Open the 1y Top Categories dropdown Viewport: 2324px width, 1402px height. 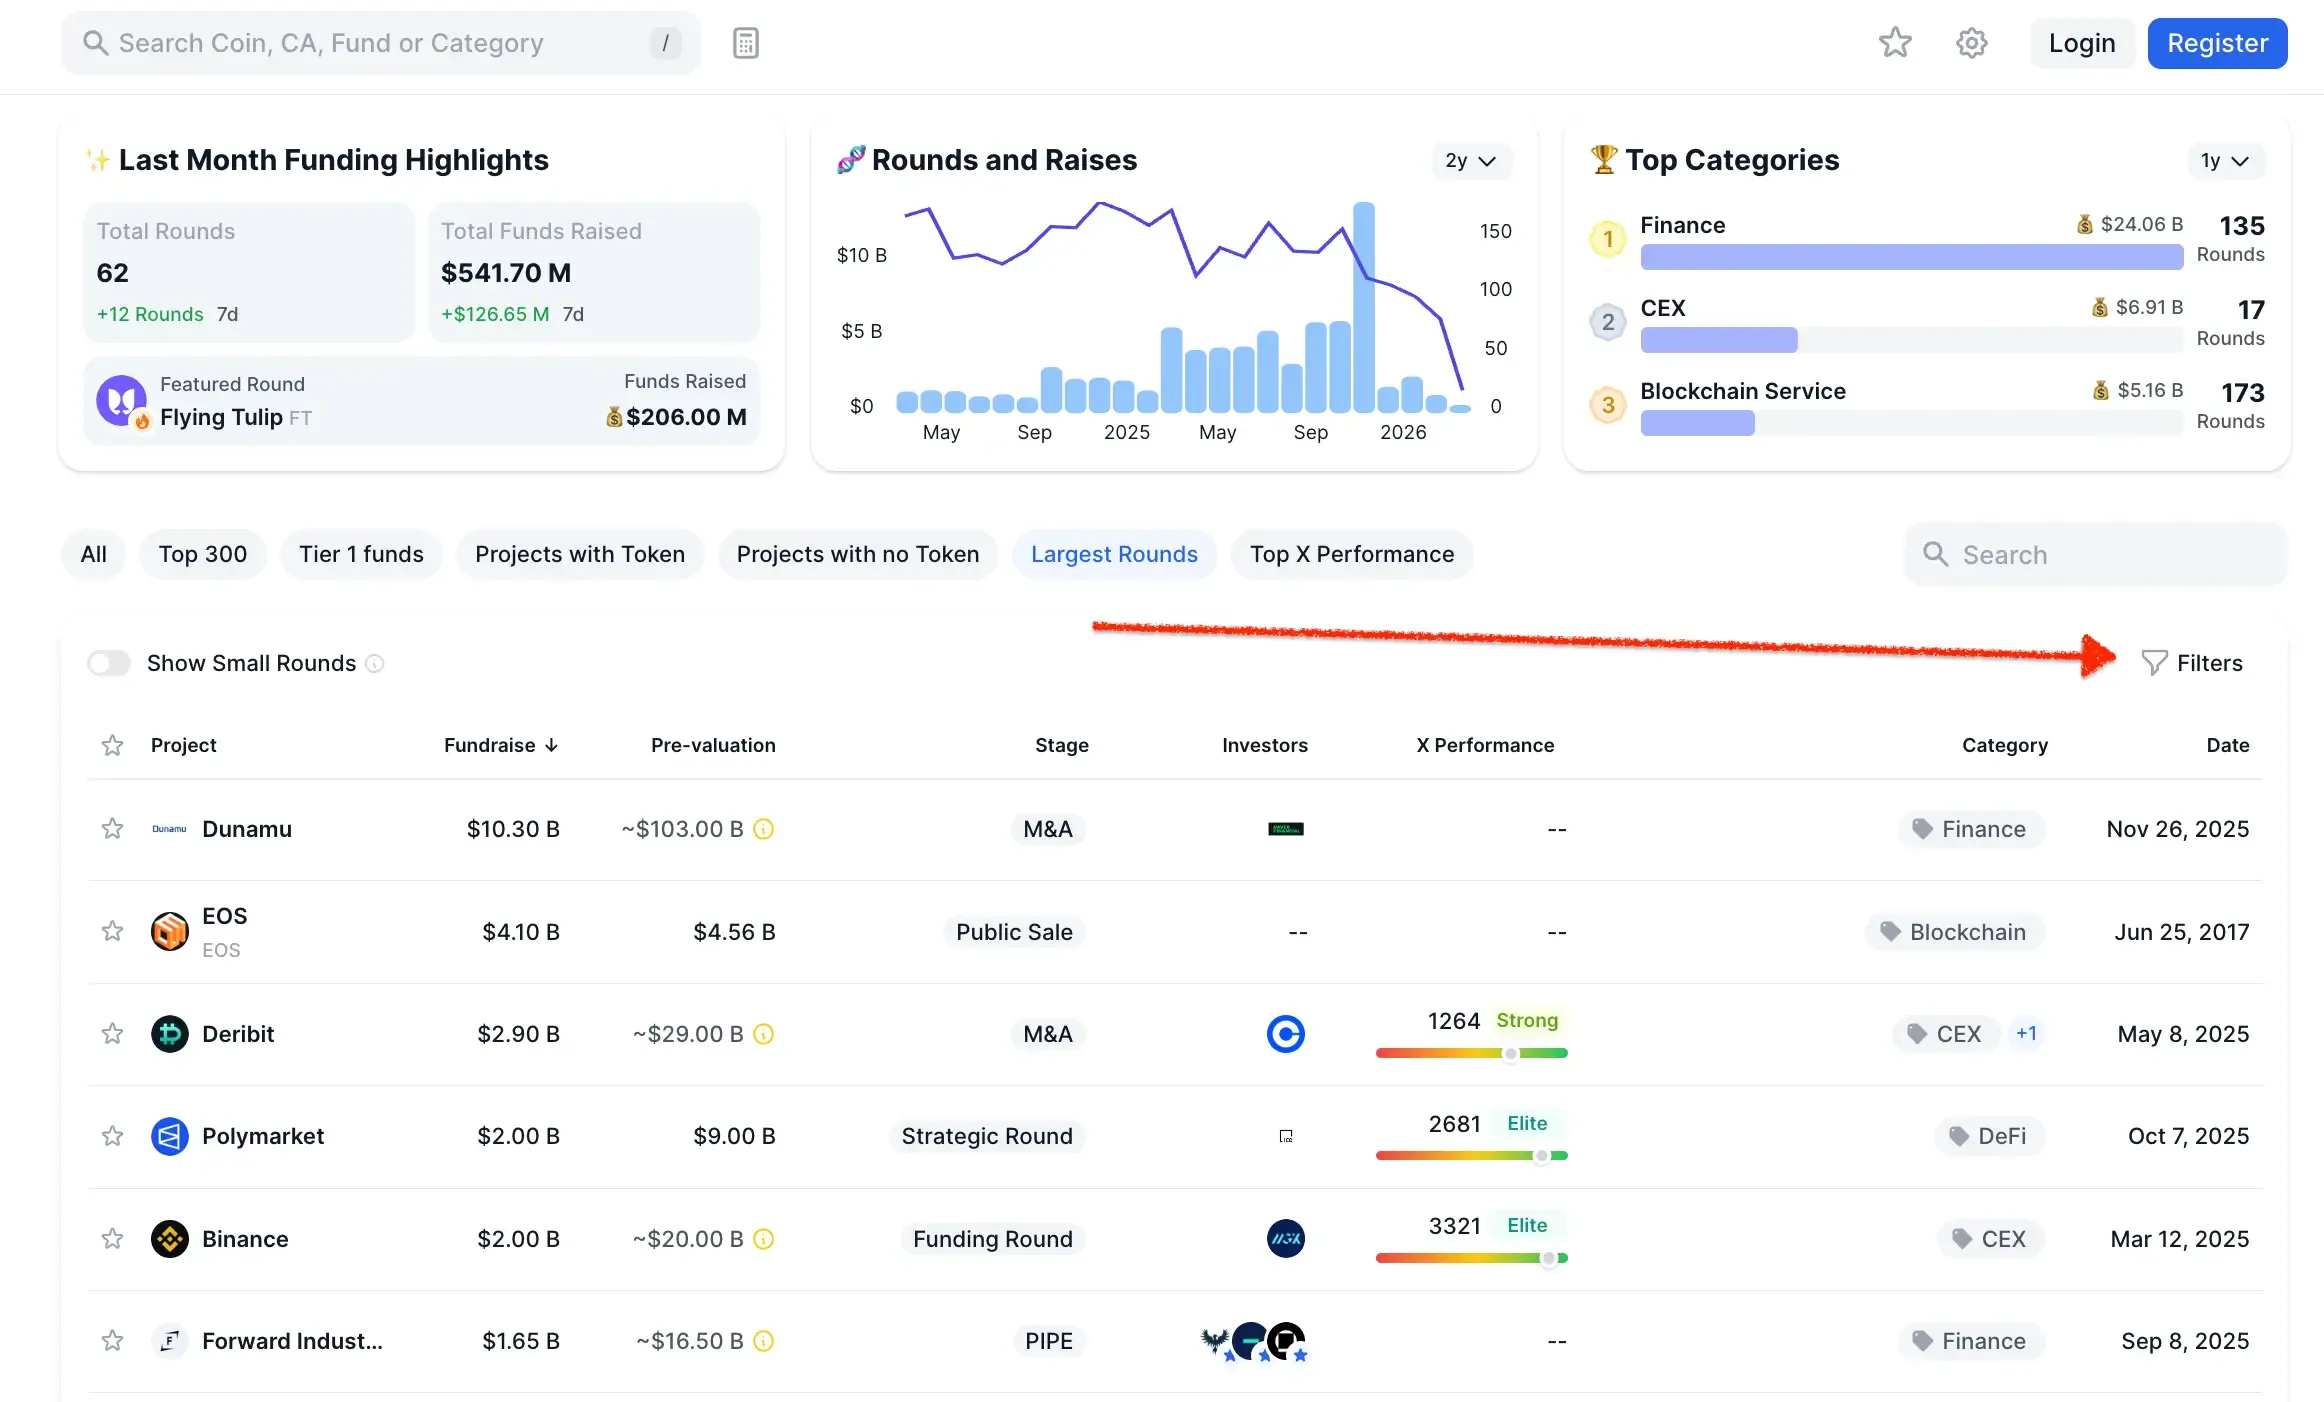point(2224,161)
